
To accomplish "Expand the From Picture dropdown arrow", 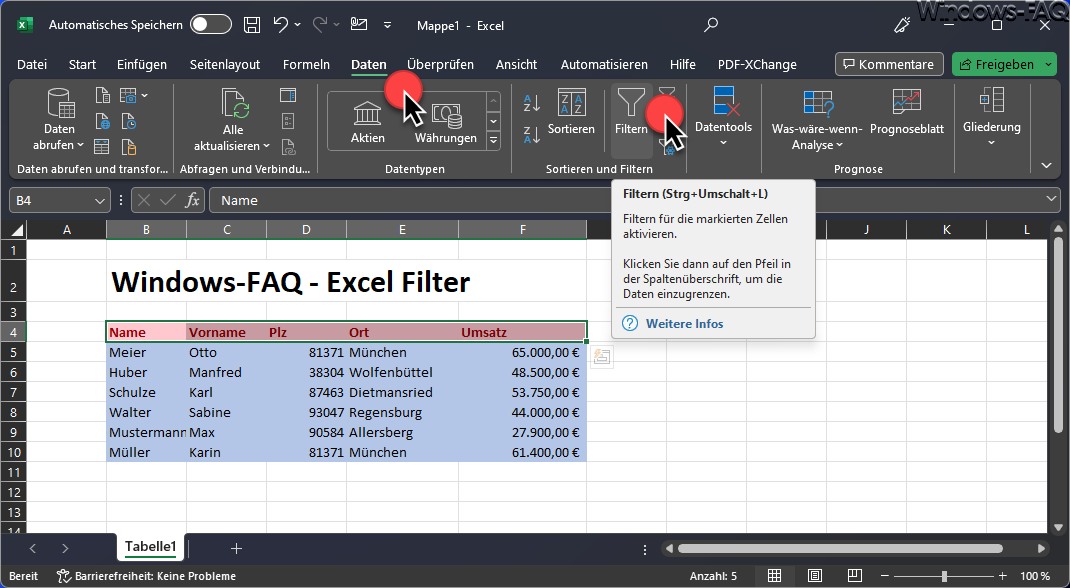I will [x=145, y=95].
